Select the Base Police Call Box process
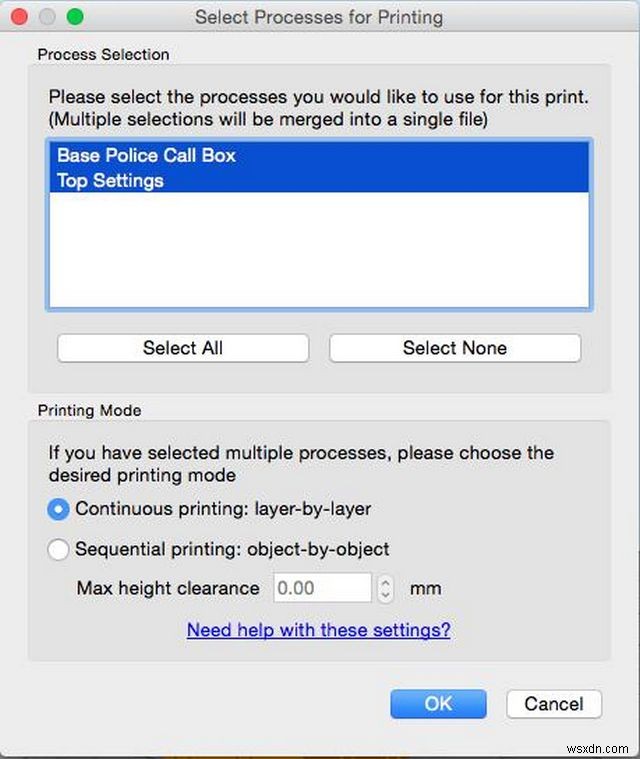The image size is (640, 759). 146,156
